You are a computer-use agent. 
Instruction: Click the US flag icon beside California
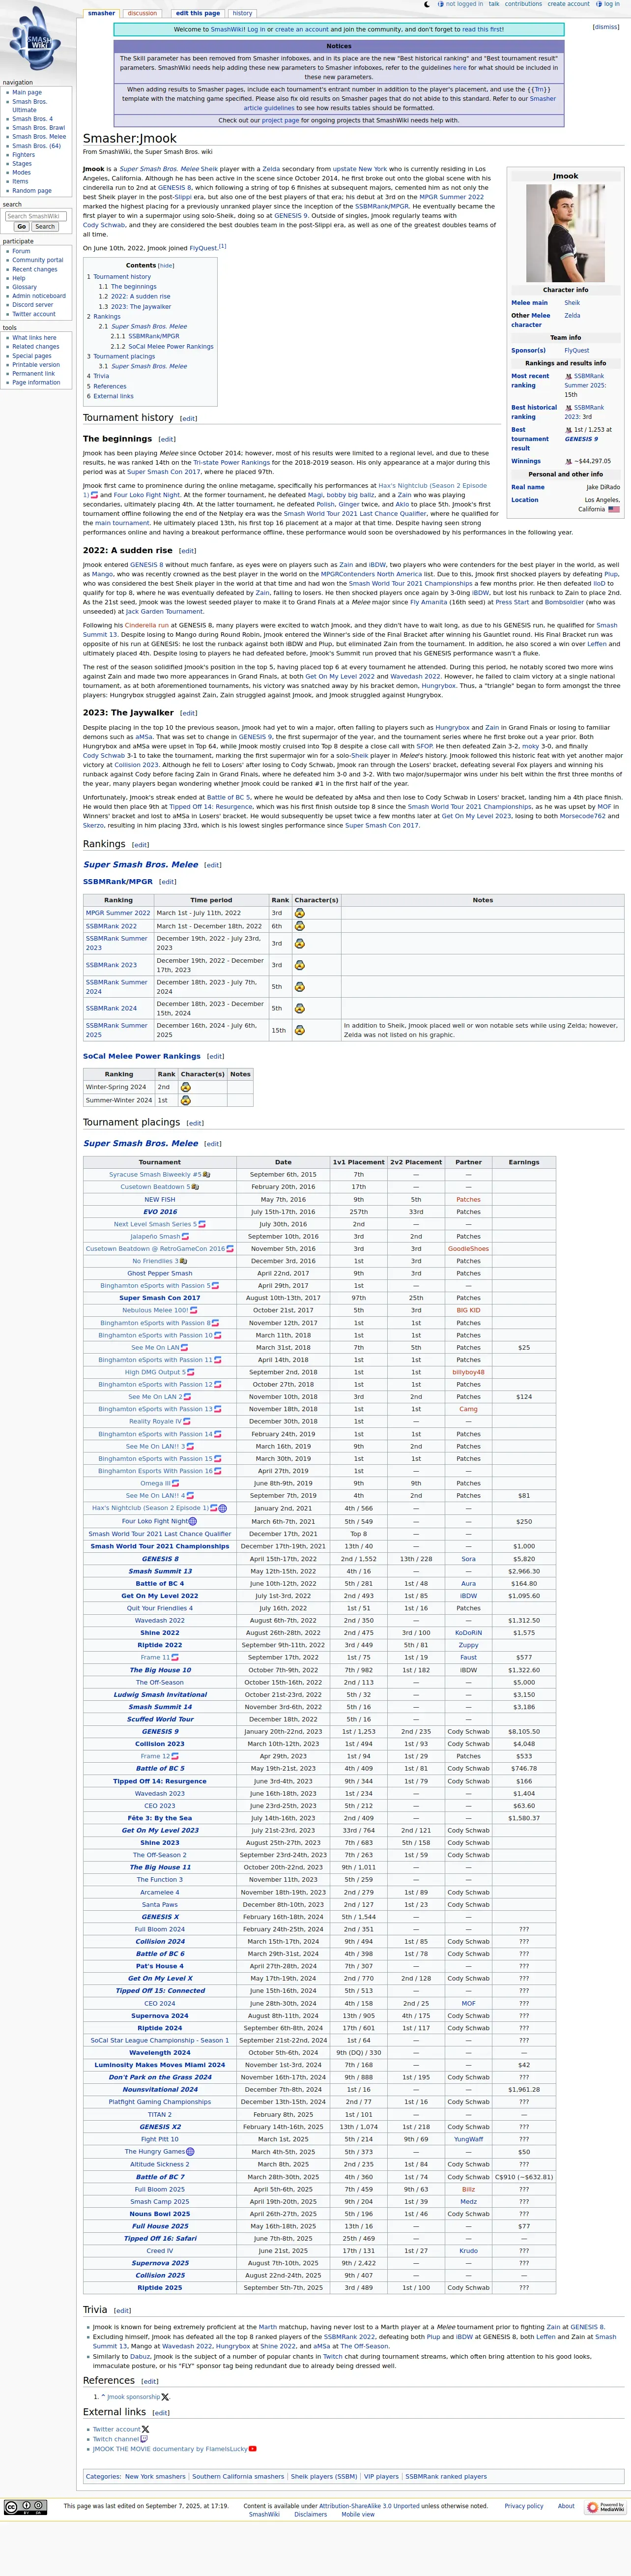tap(614, 509)
